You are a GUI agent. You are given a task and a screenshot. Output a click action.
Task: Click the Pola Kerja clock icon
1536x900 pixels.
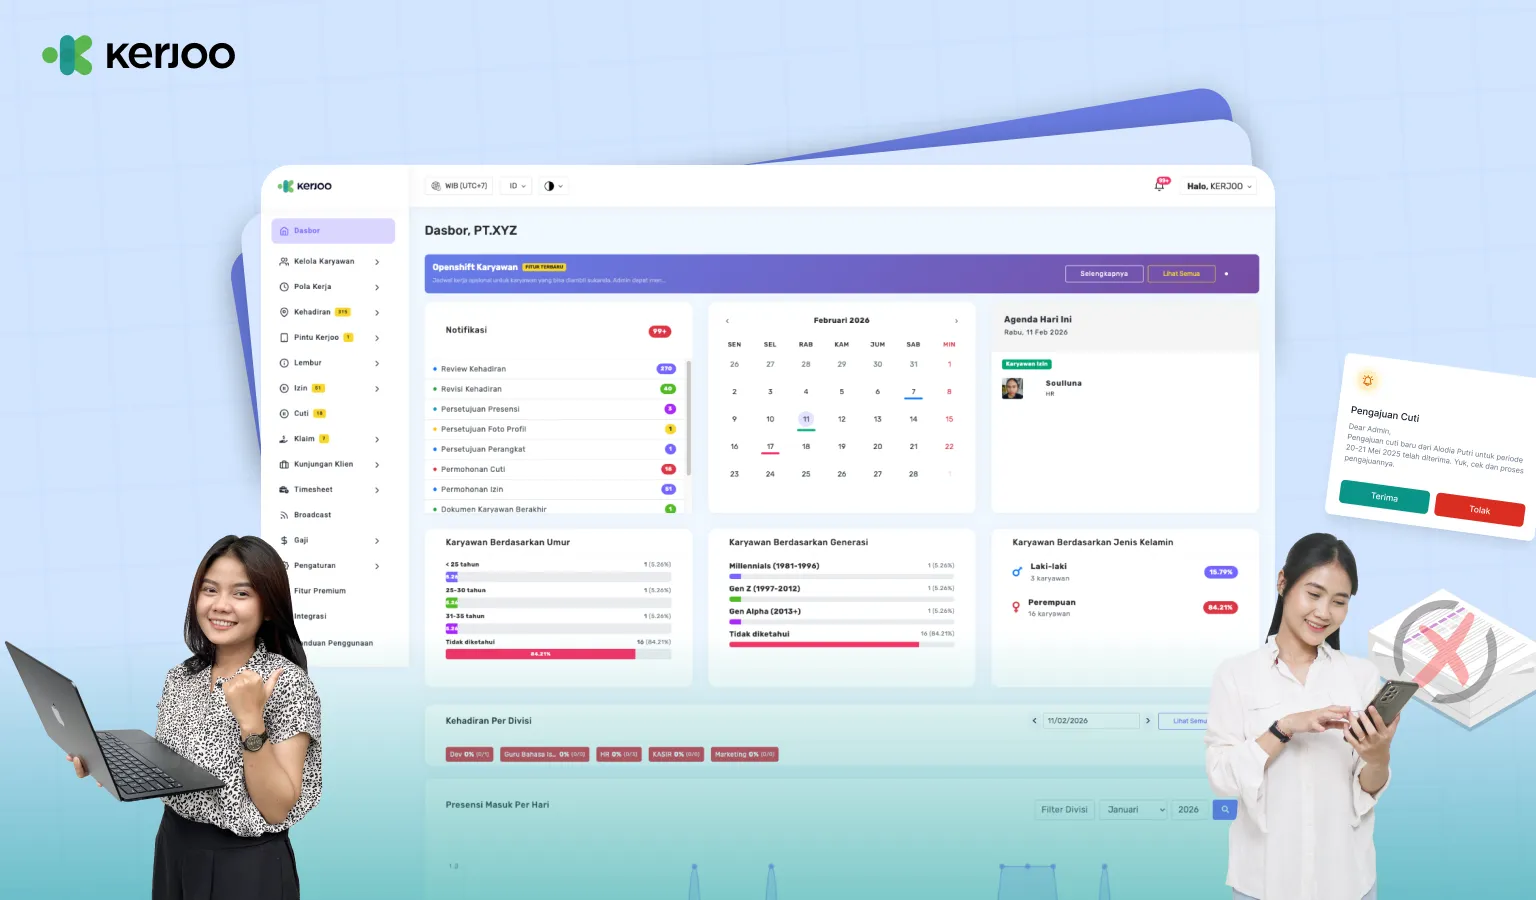284,287
